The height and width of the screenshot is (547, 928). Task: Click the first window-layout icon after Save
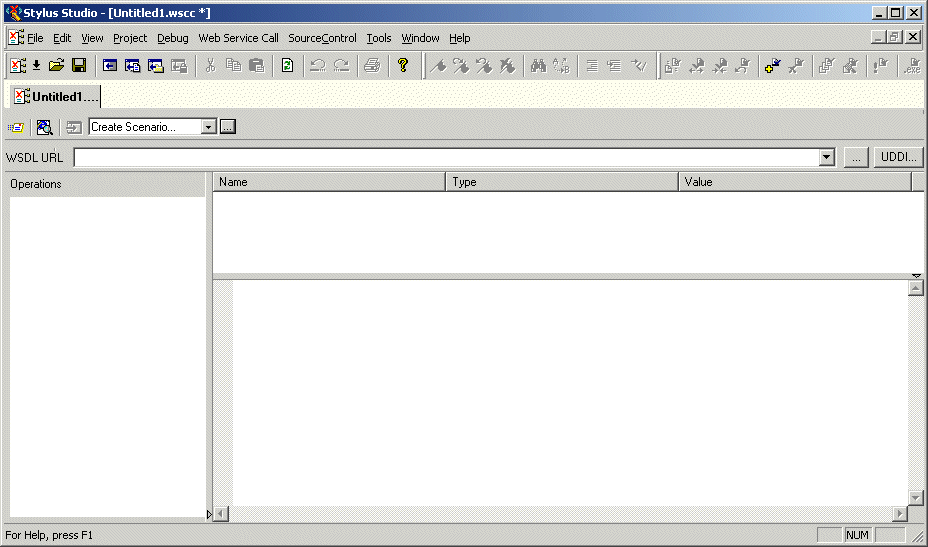(x=109, y=66)
